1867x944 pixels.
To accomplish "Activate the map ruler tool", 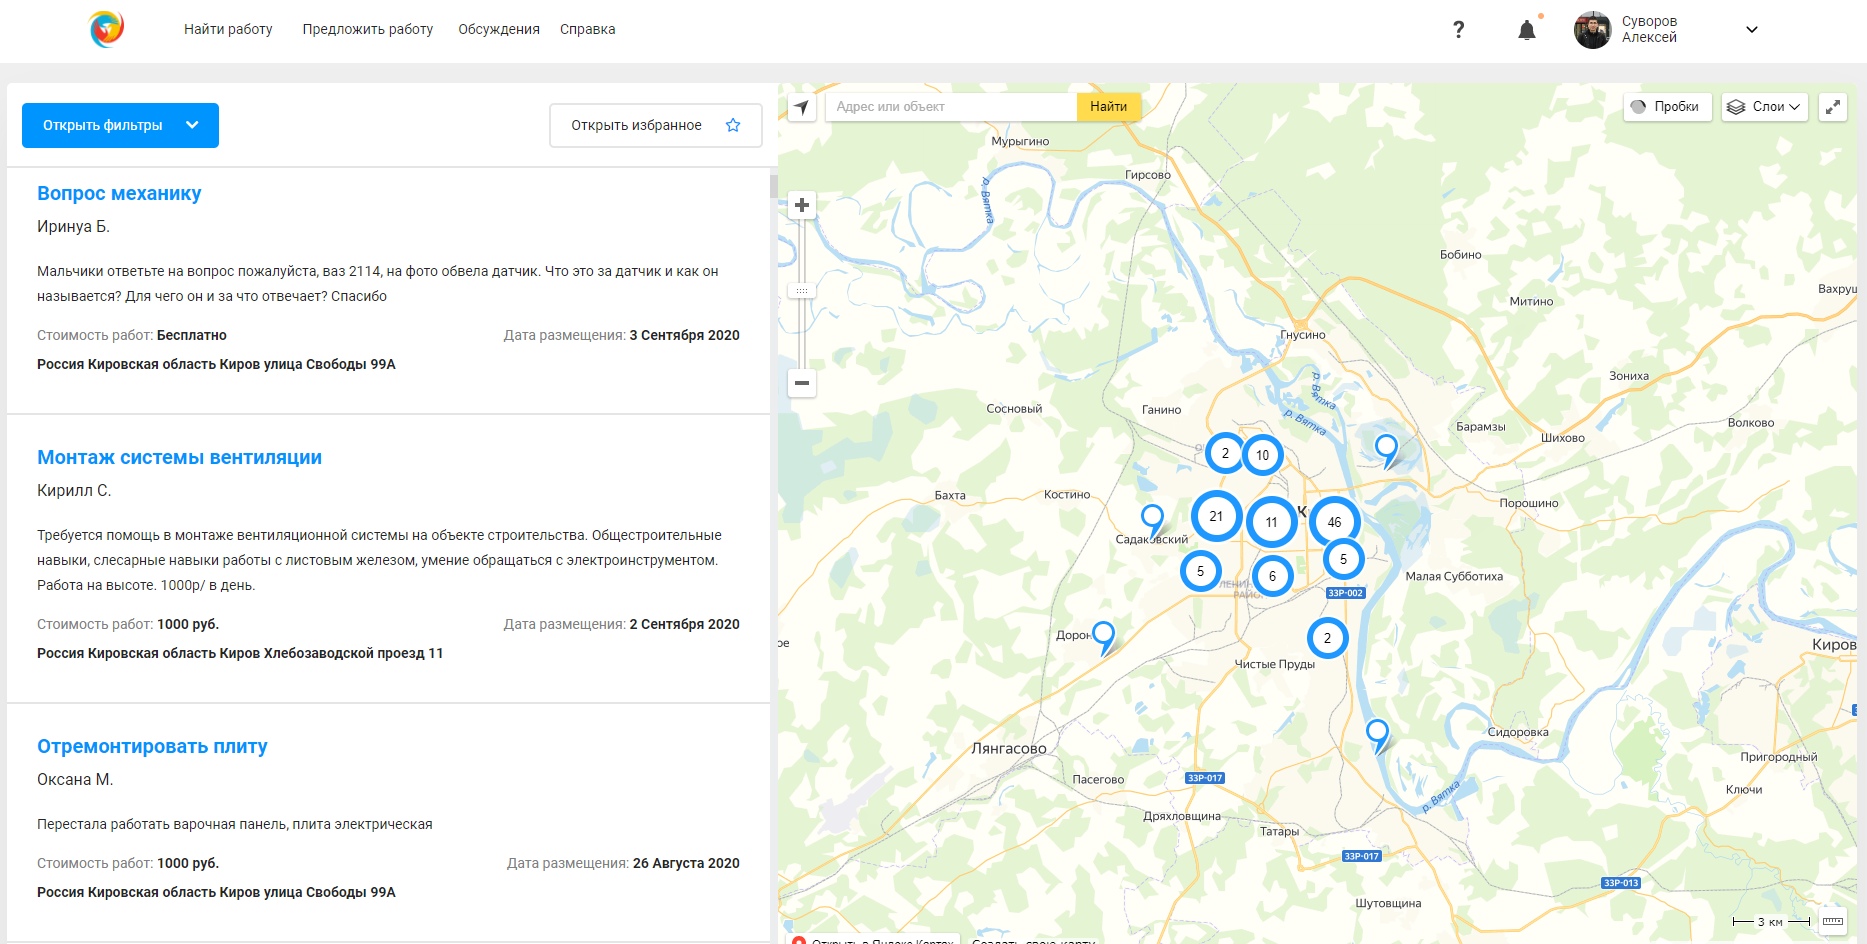I will (1832, 921).
